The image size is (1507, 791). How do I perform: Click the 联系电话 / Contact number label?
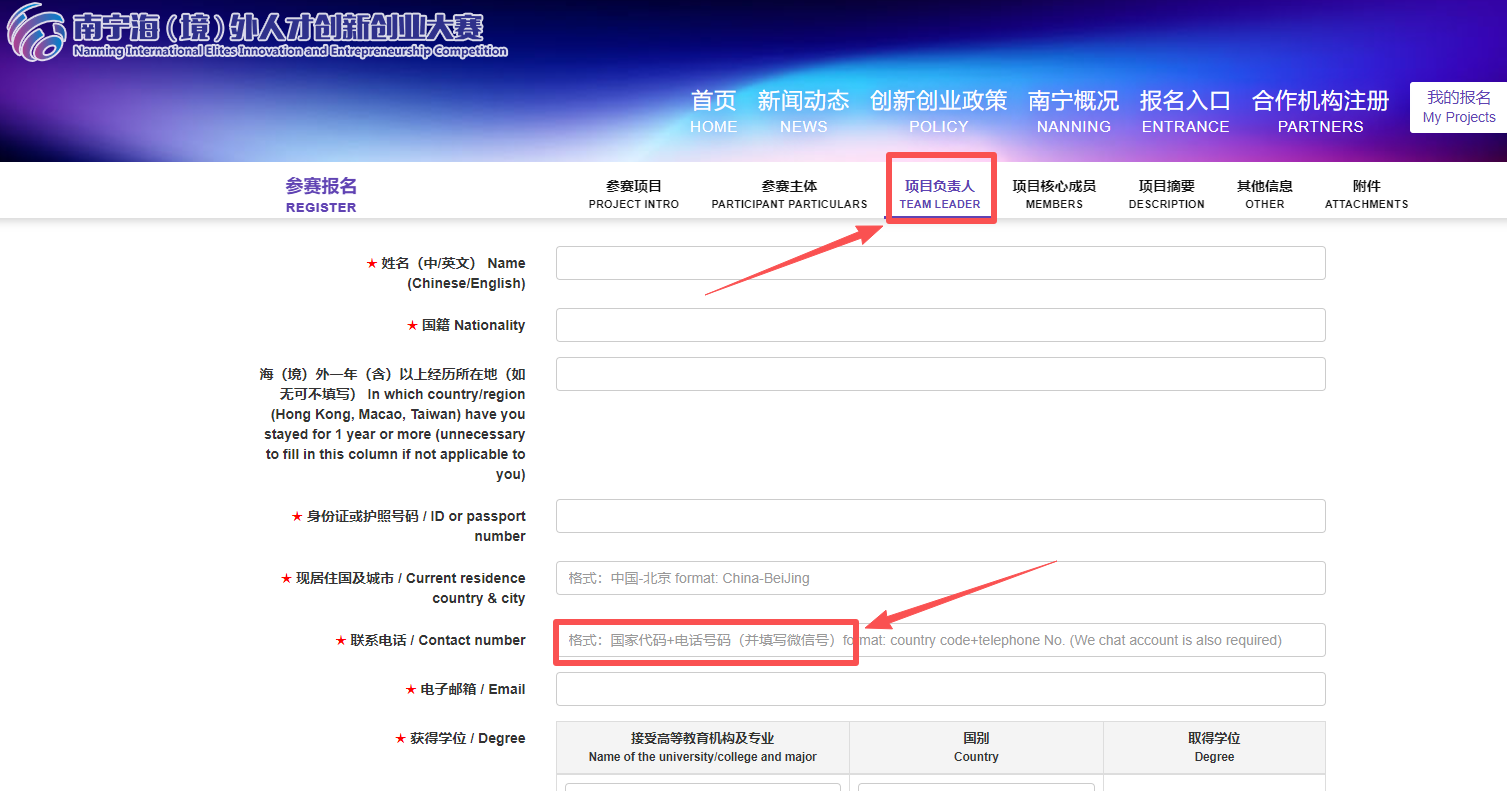[430, 640]
